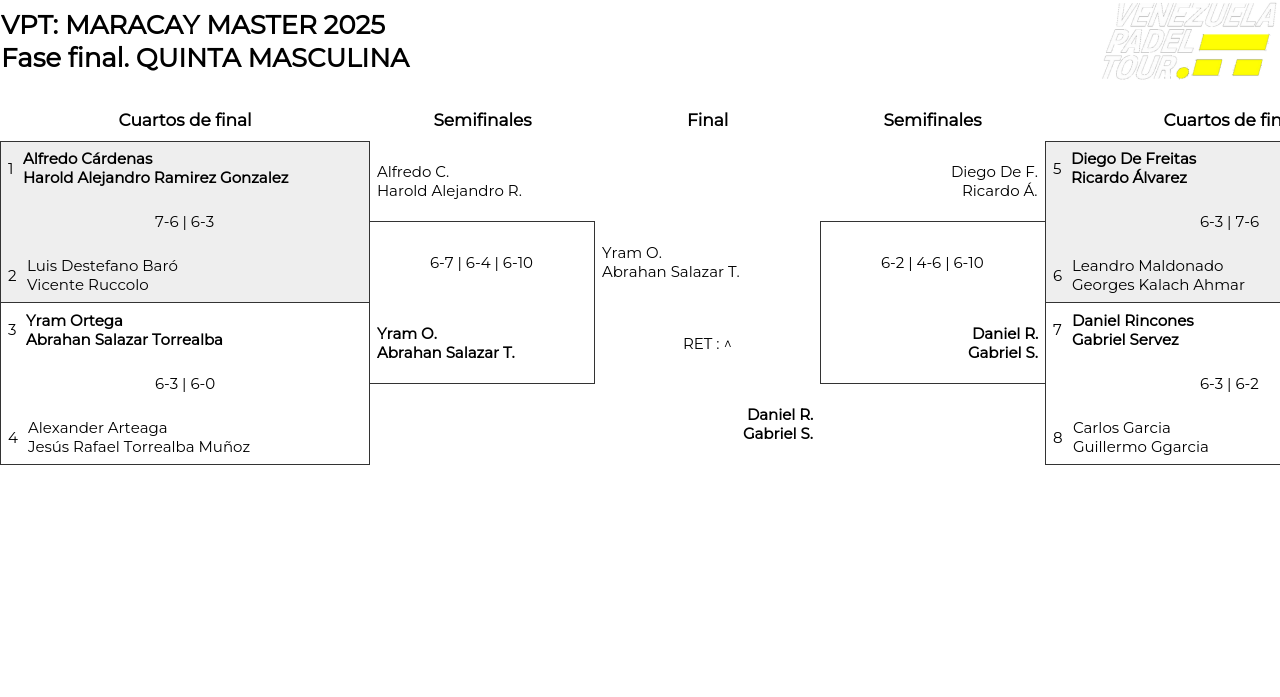Select Leandro Maldonado and Georges Kalach Ahmar pair
This screenshot has width=1280, height=697.
(x=1157, y=275)
